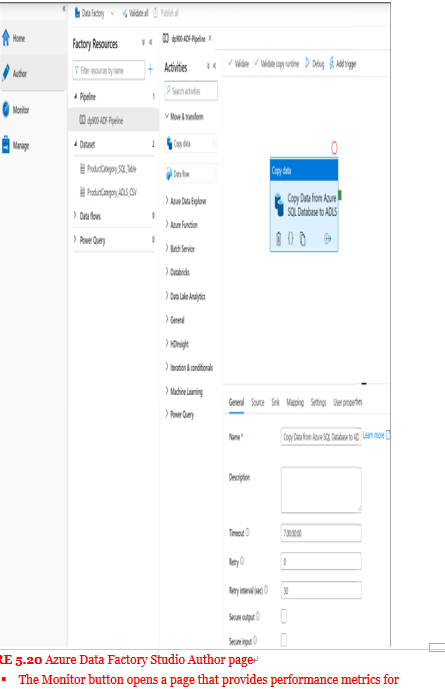Click Validate in pipeline toolbar

pos(238,63)
